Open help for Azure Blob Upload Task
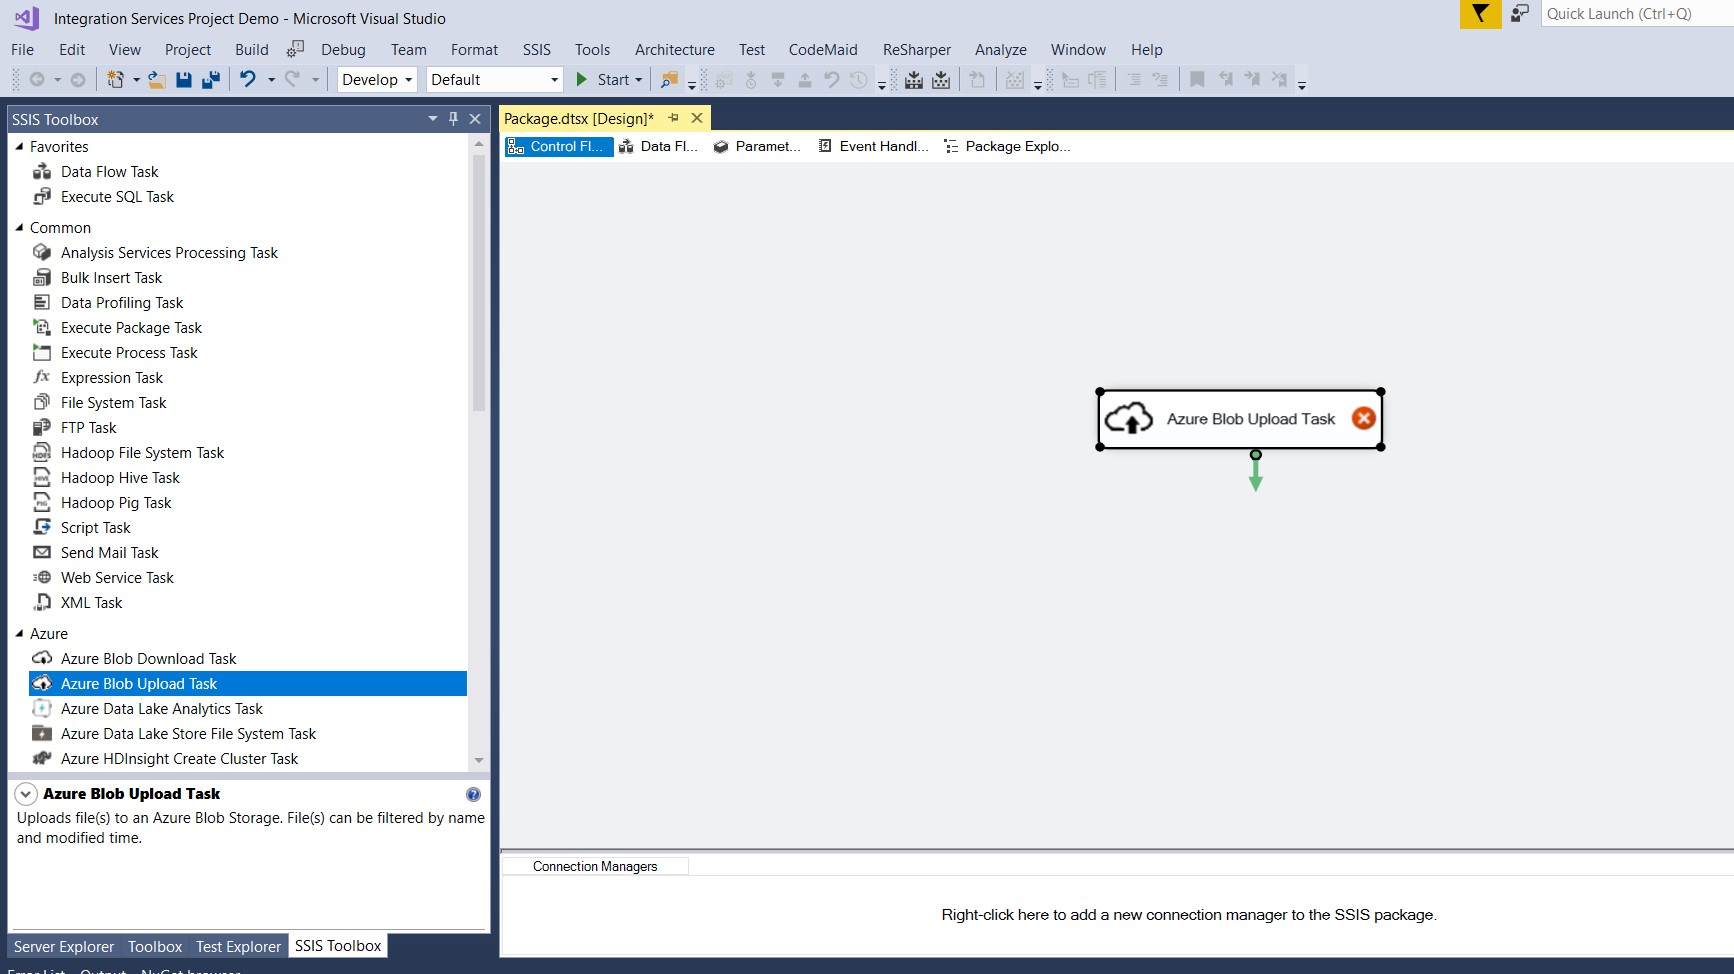This screenshot has width=1734, height=974. [x=473, y=795]
